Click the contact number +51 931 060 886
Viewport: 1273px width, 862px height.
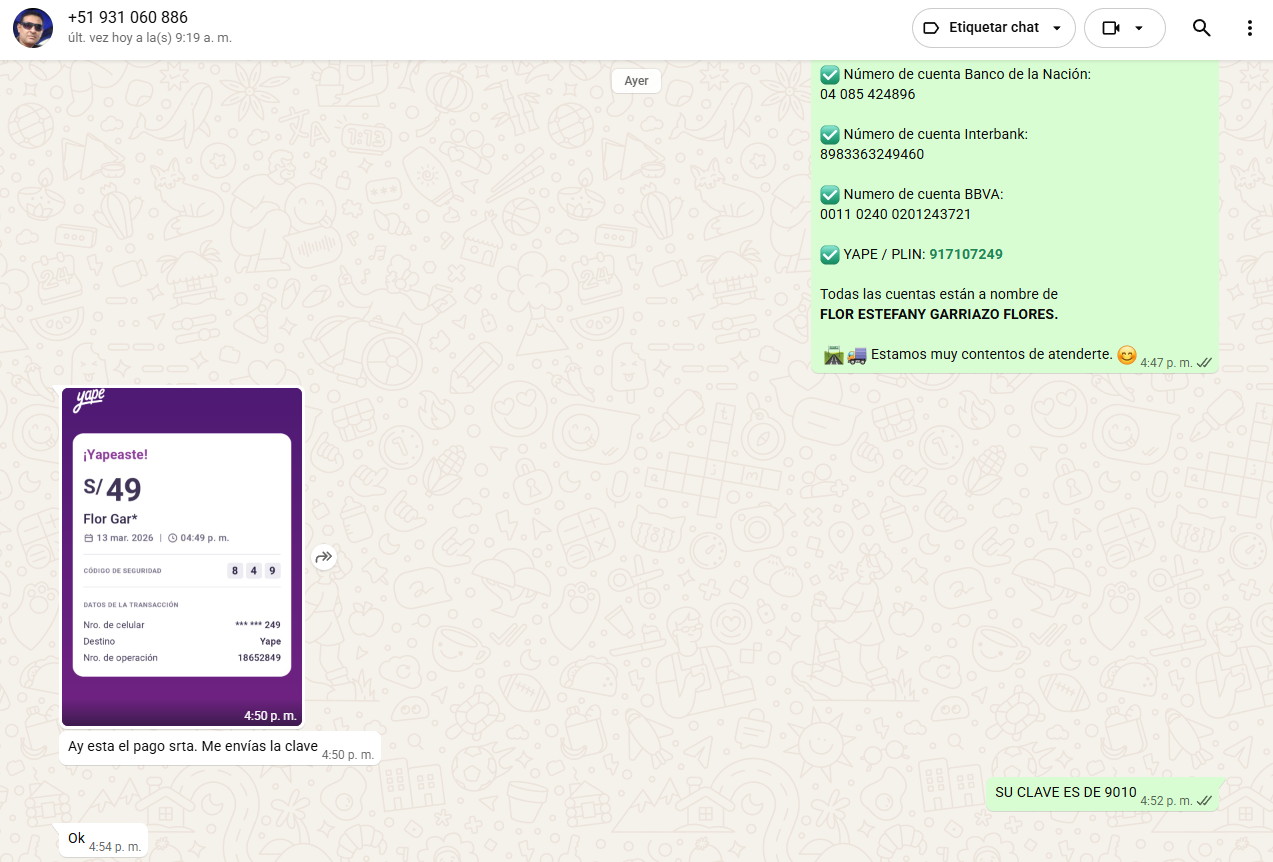128,18
